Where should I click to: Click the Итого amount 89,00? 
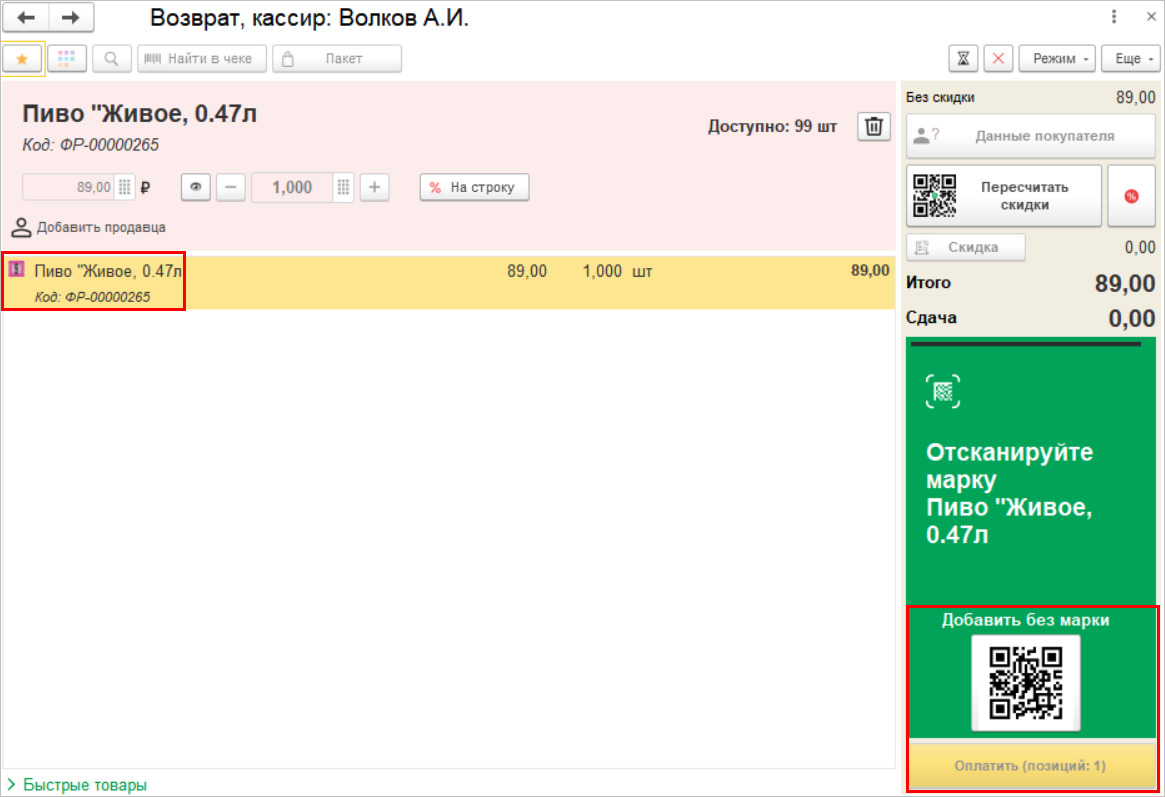click(1125, 283)
